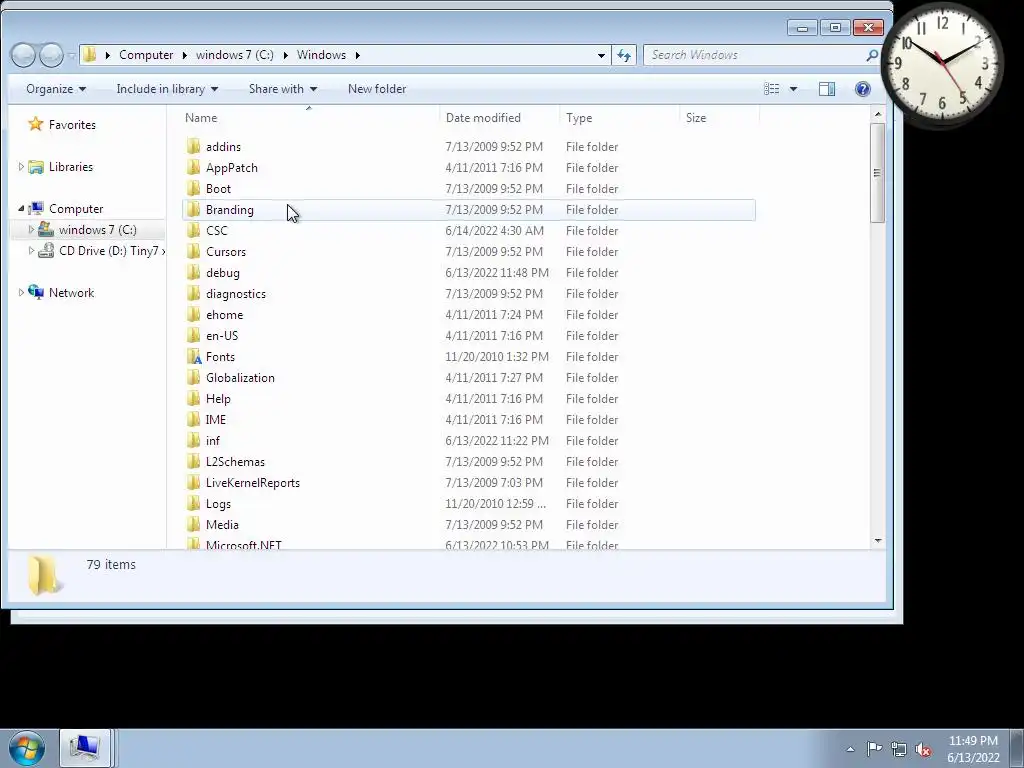Click the CD Drive (D:) icon
The width and height of the screenshot is (1024, 768).
(x=46, y=251)
